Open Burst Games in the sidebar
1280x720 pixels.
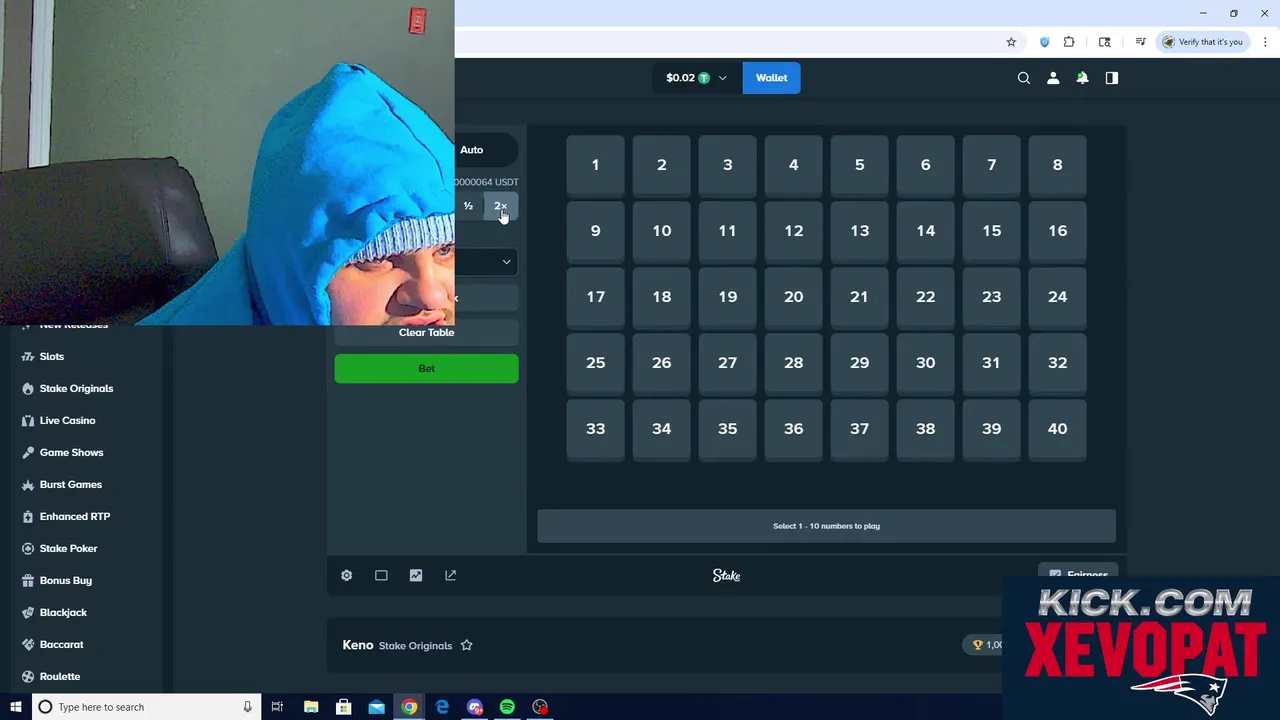tap(70, 484)
